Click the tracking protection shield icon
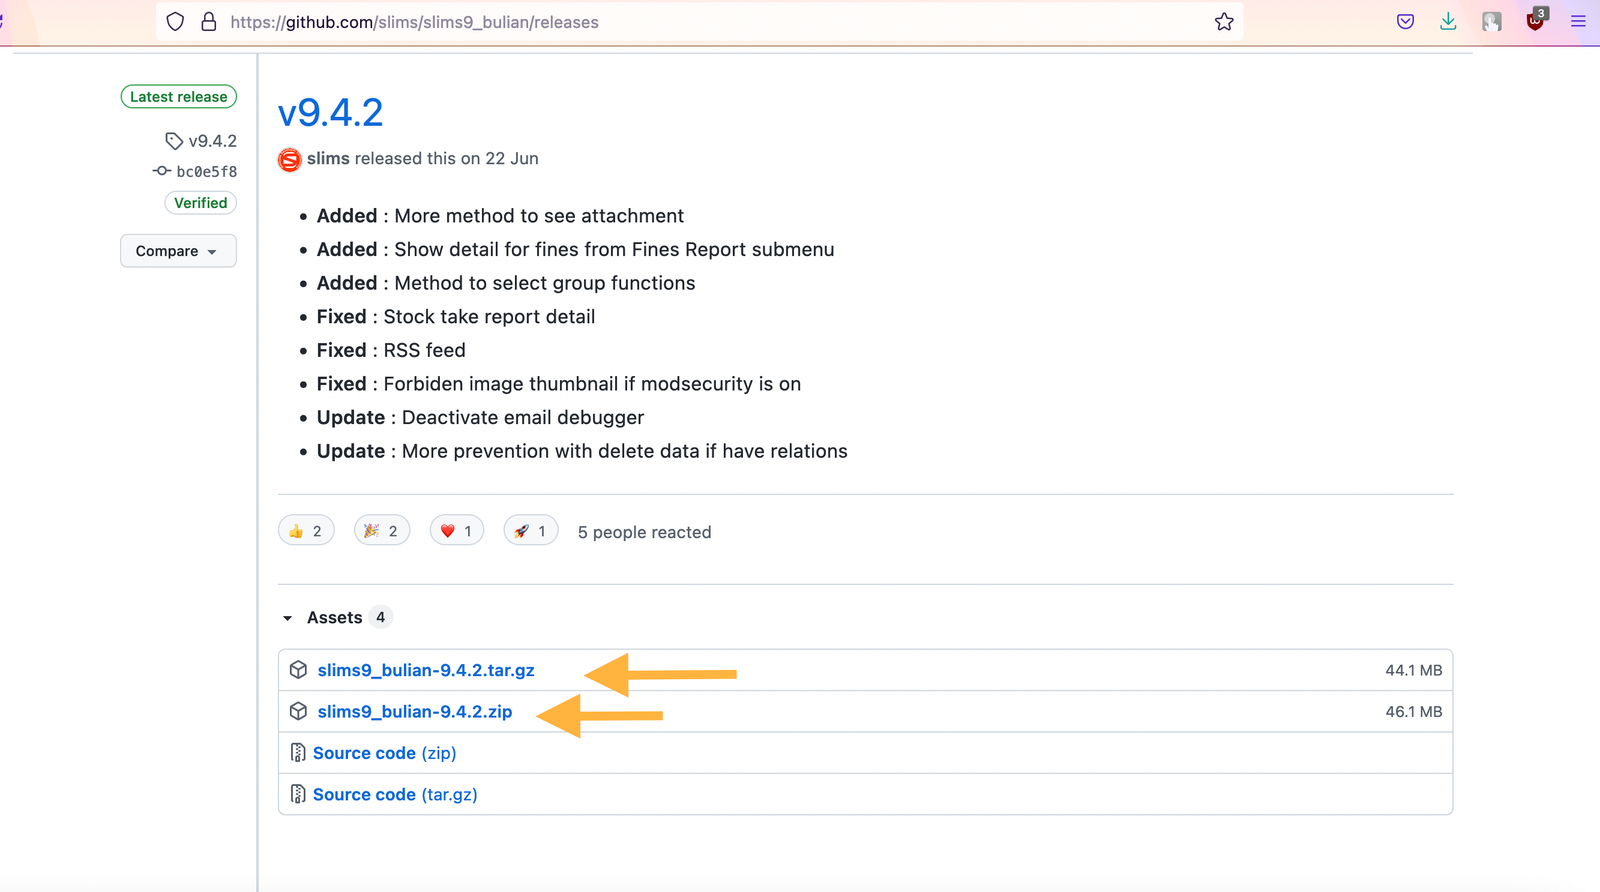Image resolution: width=1600 pixels, height=892 pixels. click(175, 22)
